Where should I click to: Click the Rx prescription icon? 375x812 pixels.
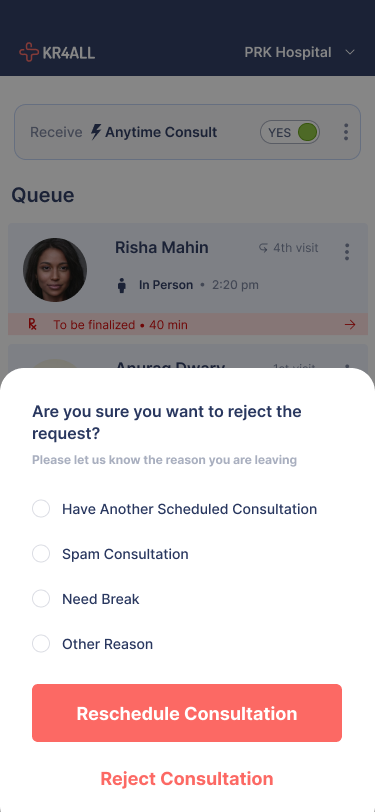(x=33, y=325)
